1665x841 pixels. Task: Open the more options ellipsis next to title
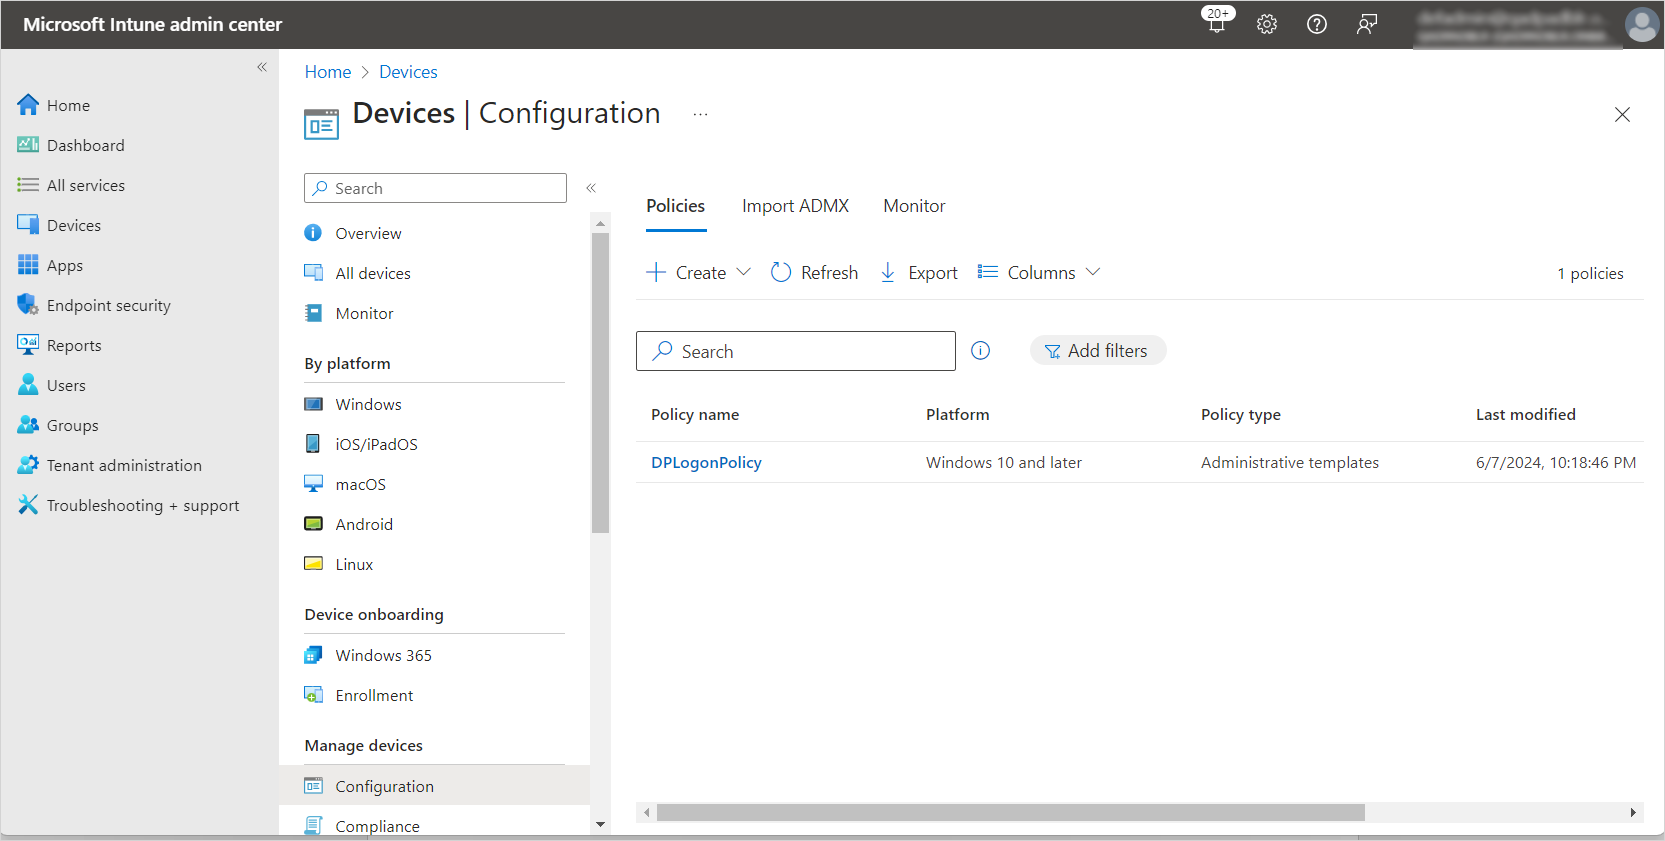tap(700, 114)
